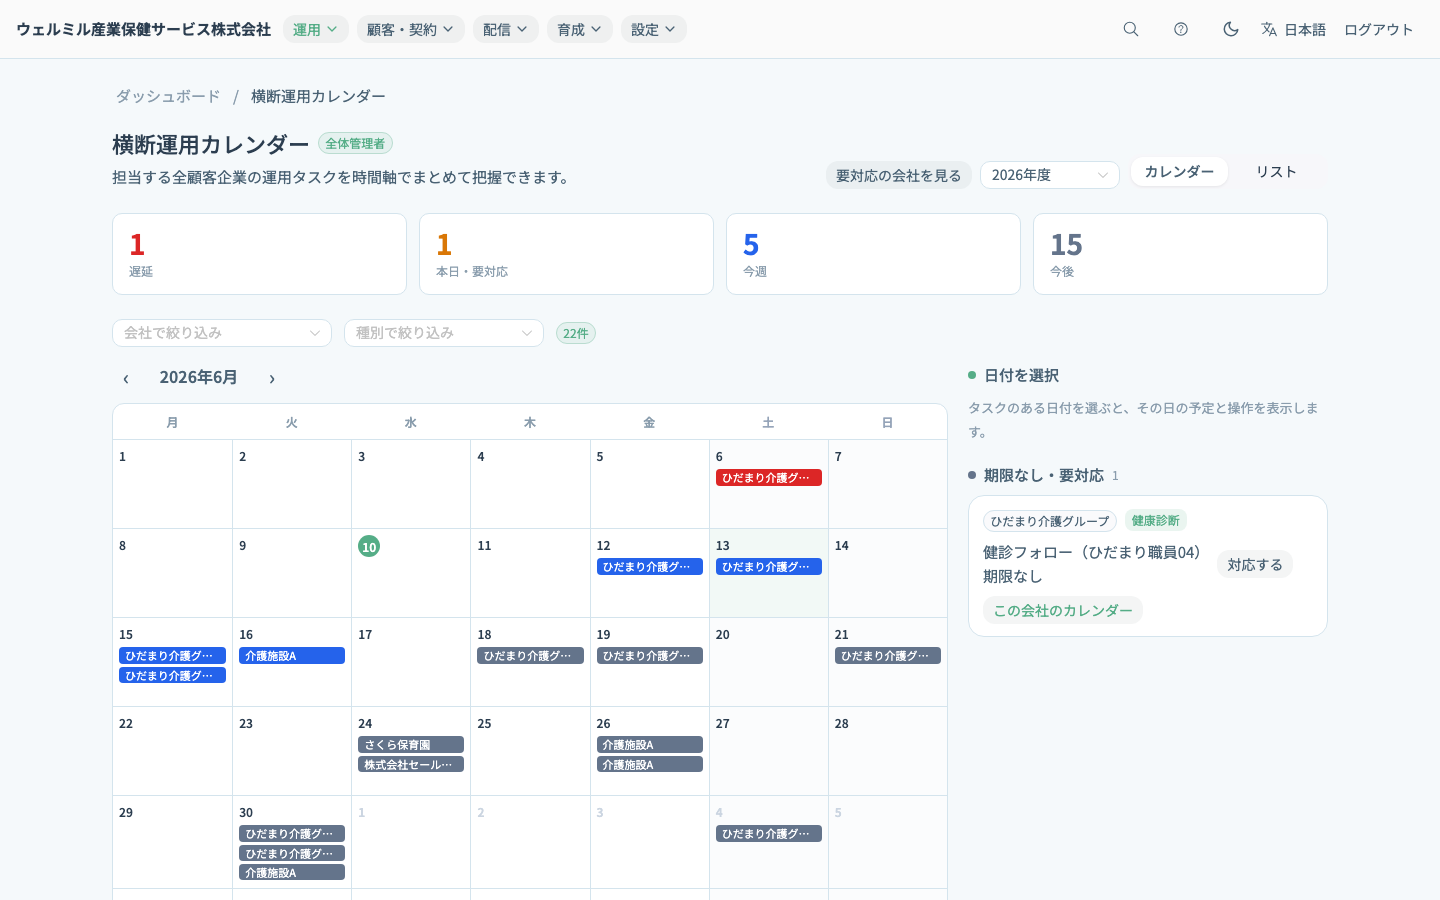Click the 22件 count badge
The width and height of the screenshot is (1440, 900).
pyautogui.click(x=575, y=333)
